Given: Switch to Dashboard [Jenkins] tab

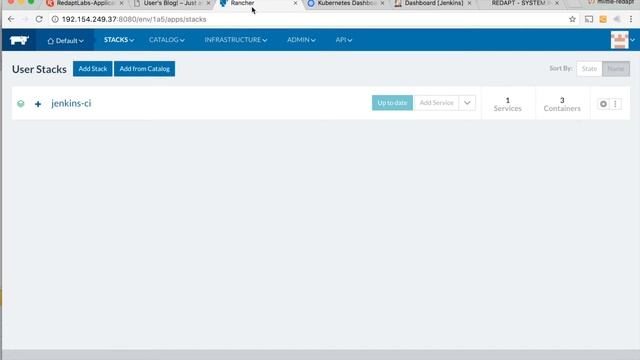Looking at the screenshot, I should coord(433,3).
